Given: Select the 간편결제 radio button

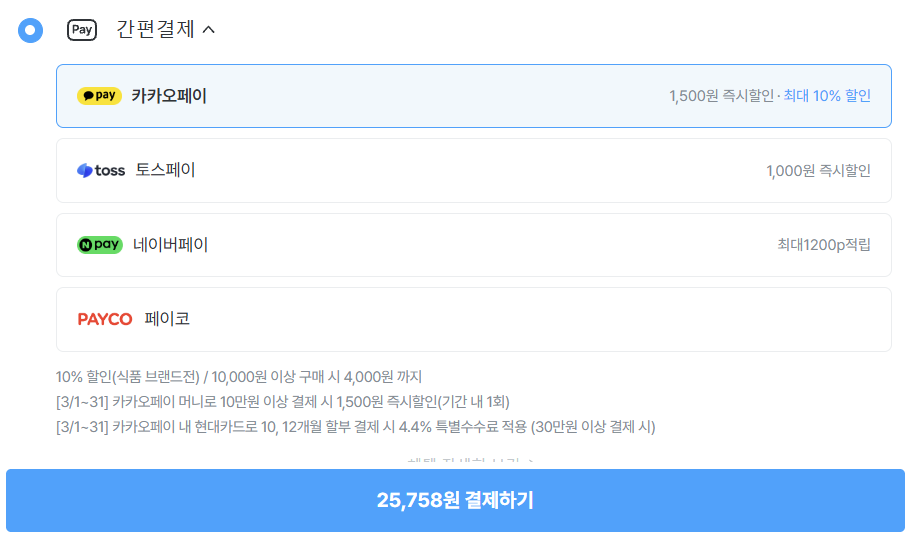Looking at the screenshot, I should (x=31, y=30).
